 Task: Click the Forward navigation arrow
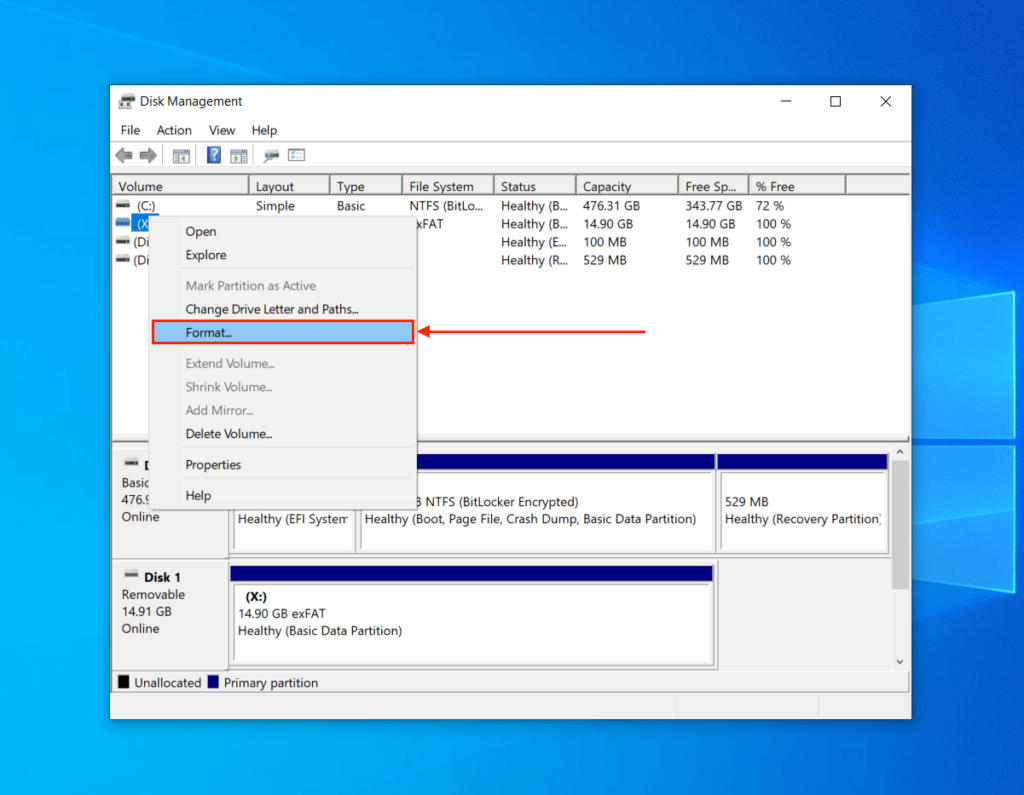click(147, 155)
